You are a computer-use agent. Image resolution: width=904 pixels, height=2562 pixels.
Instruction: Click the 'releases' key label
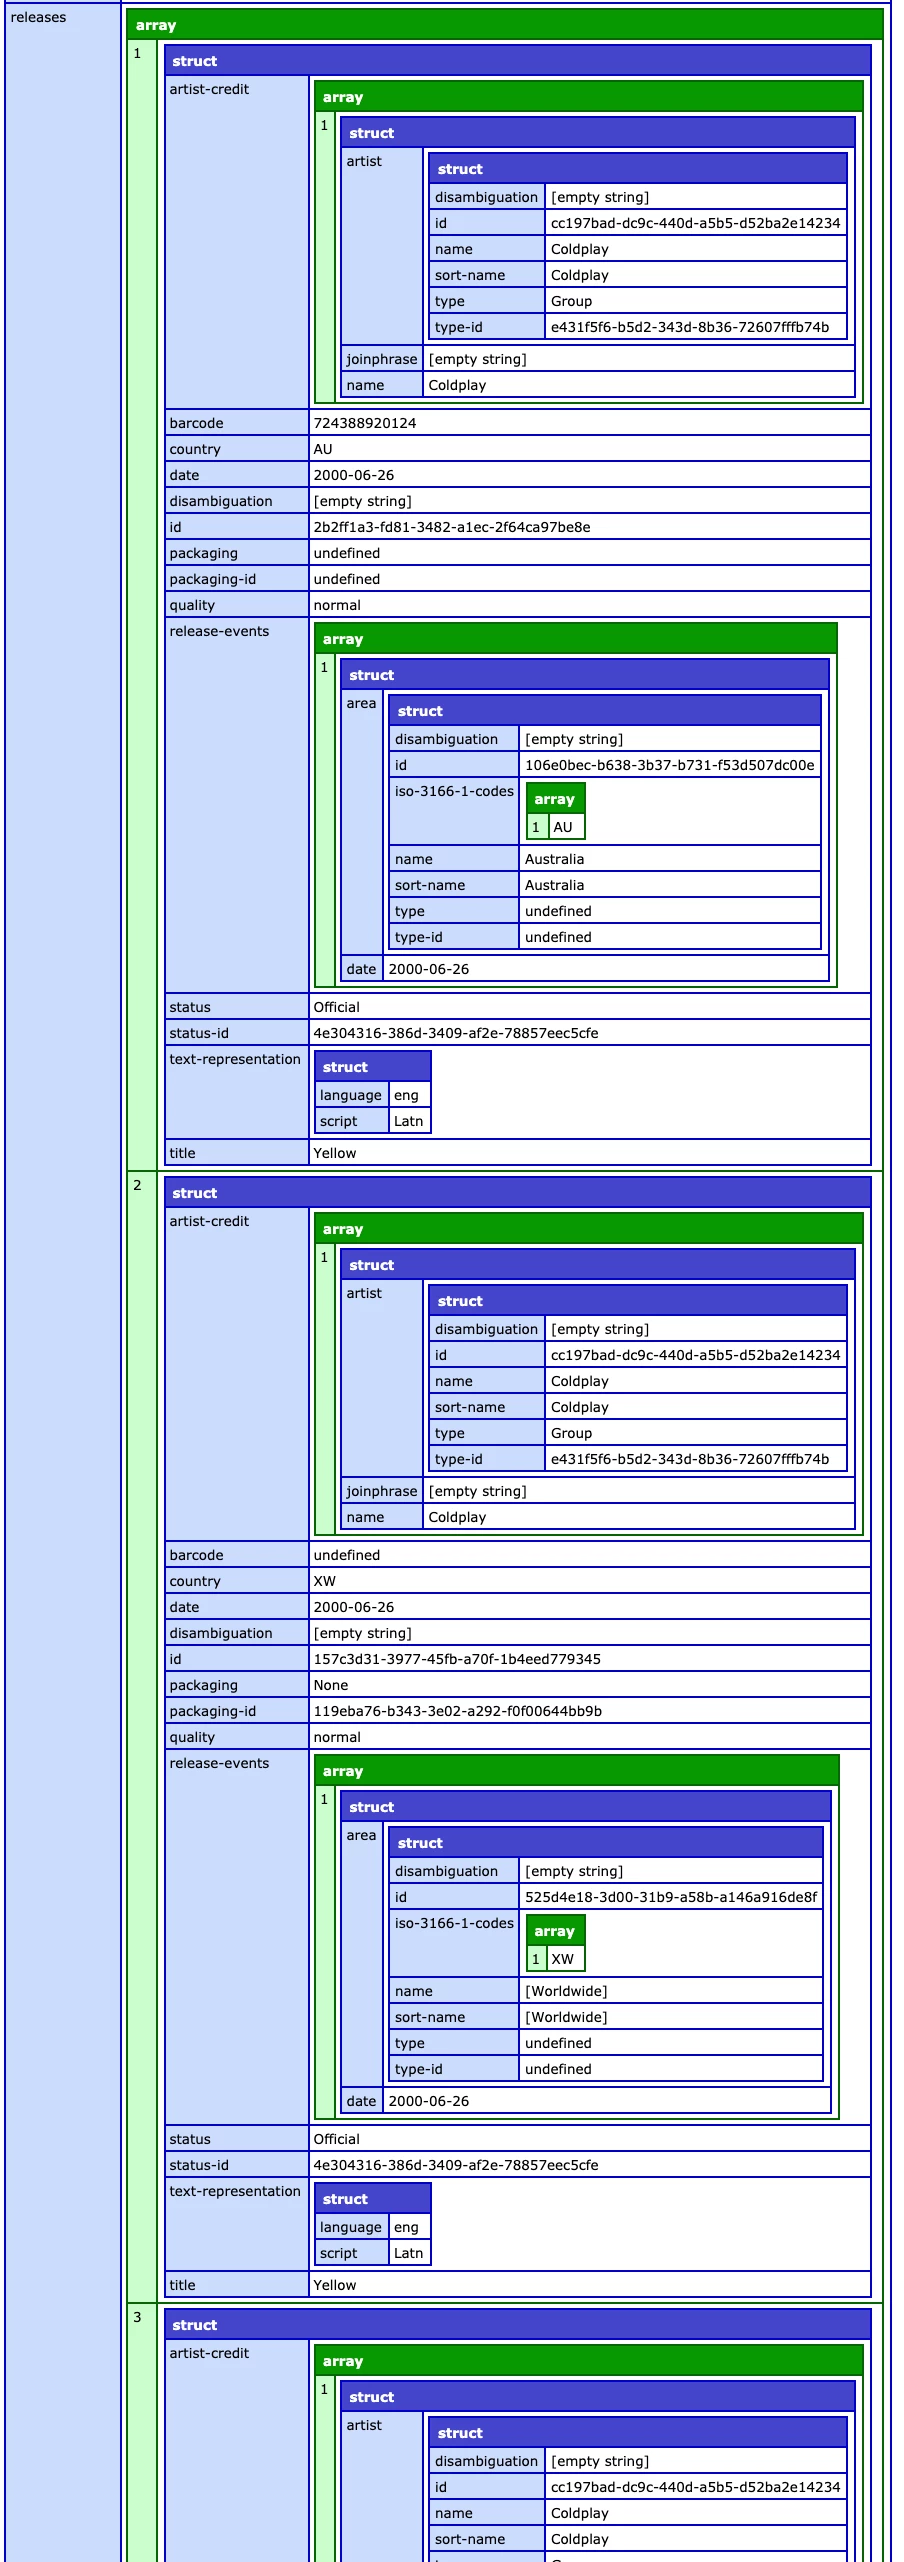click(x=38, y=17)
